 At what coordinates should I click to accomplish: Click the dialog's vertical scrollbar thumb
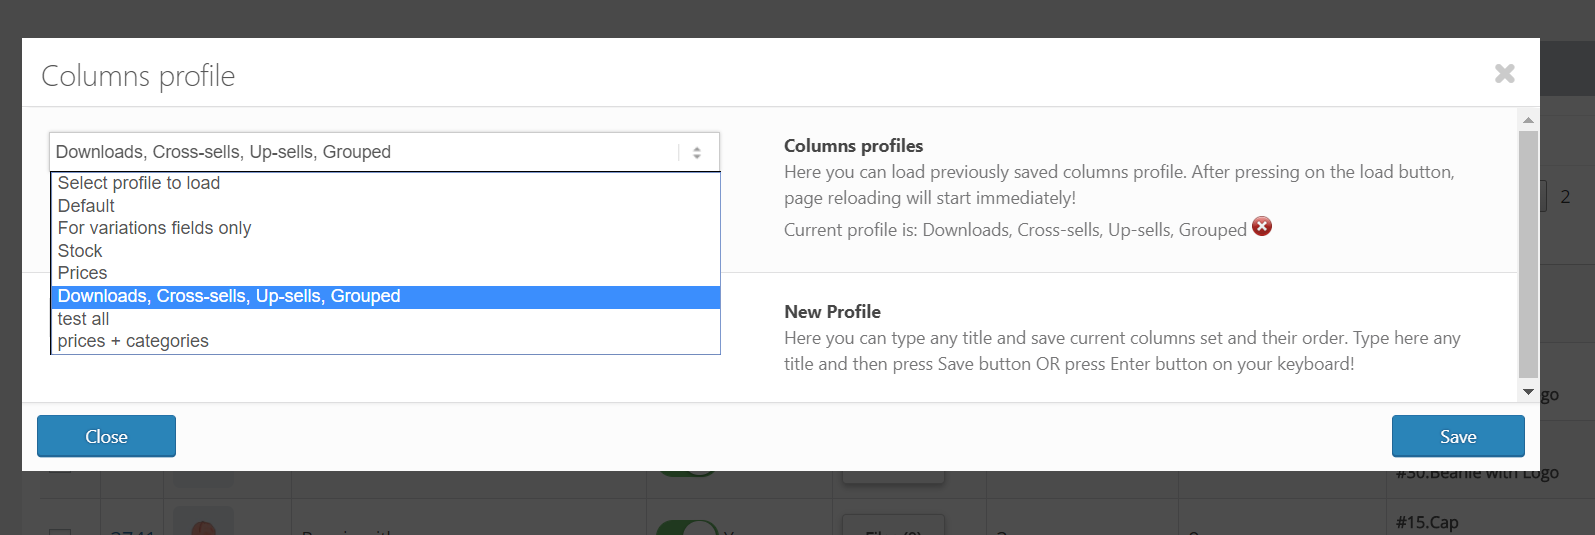[1528, 255]
